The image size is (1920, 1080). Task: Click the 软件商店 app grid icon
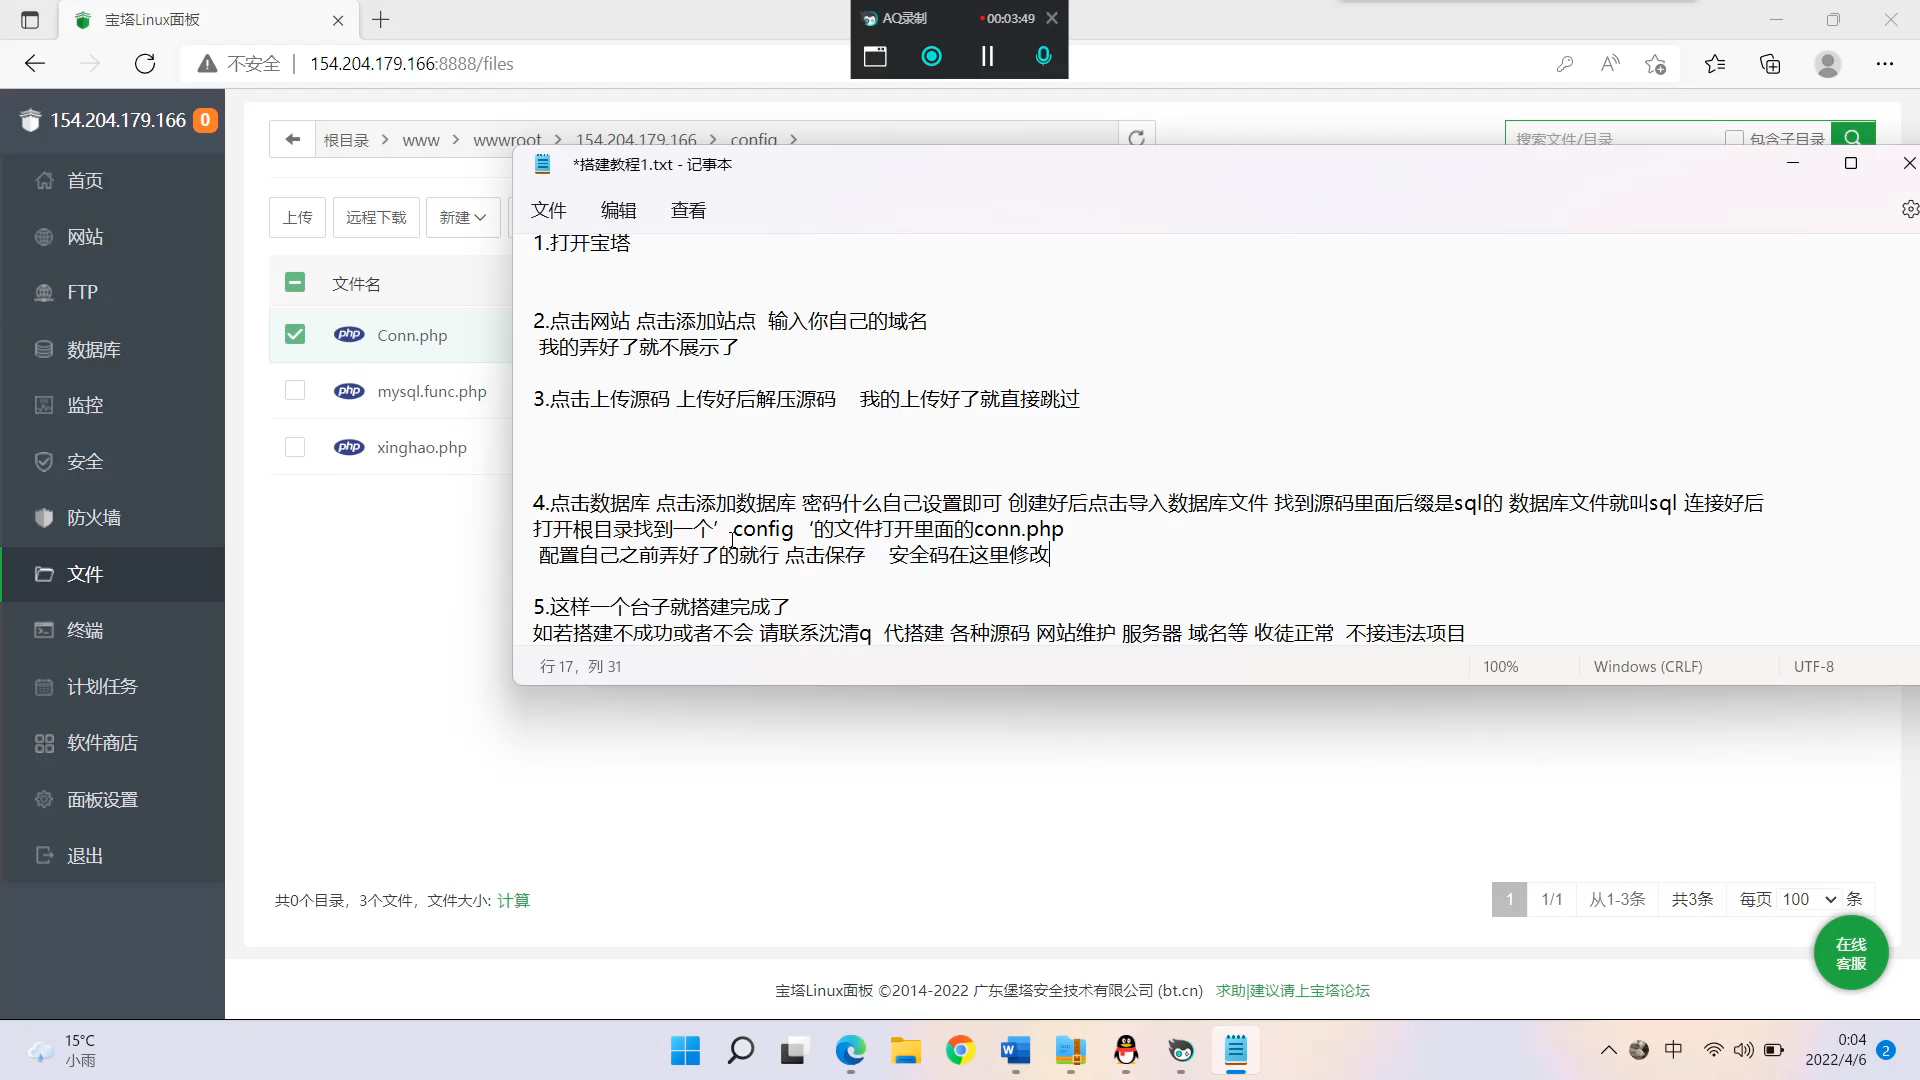(x=44, y=743)
